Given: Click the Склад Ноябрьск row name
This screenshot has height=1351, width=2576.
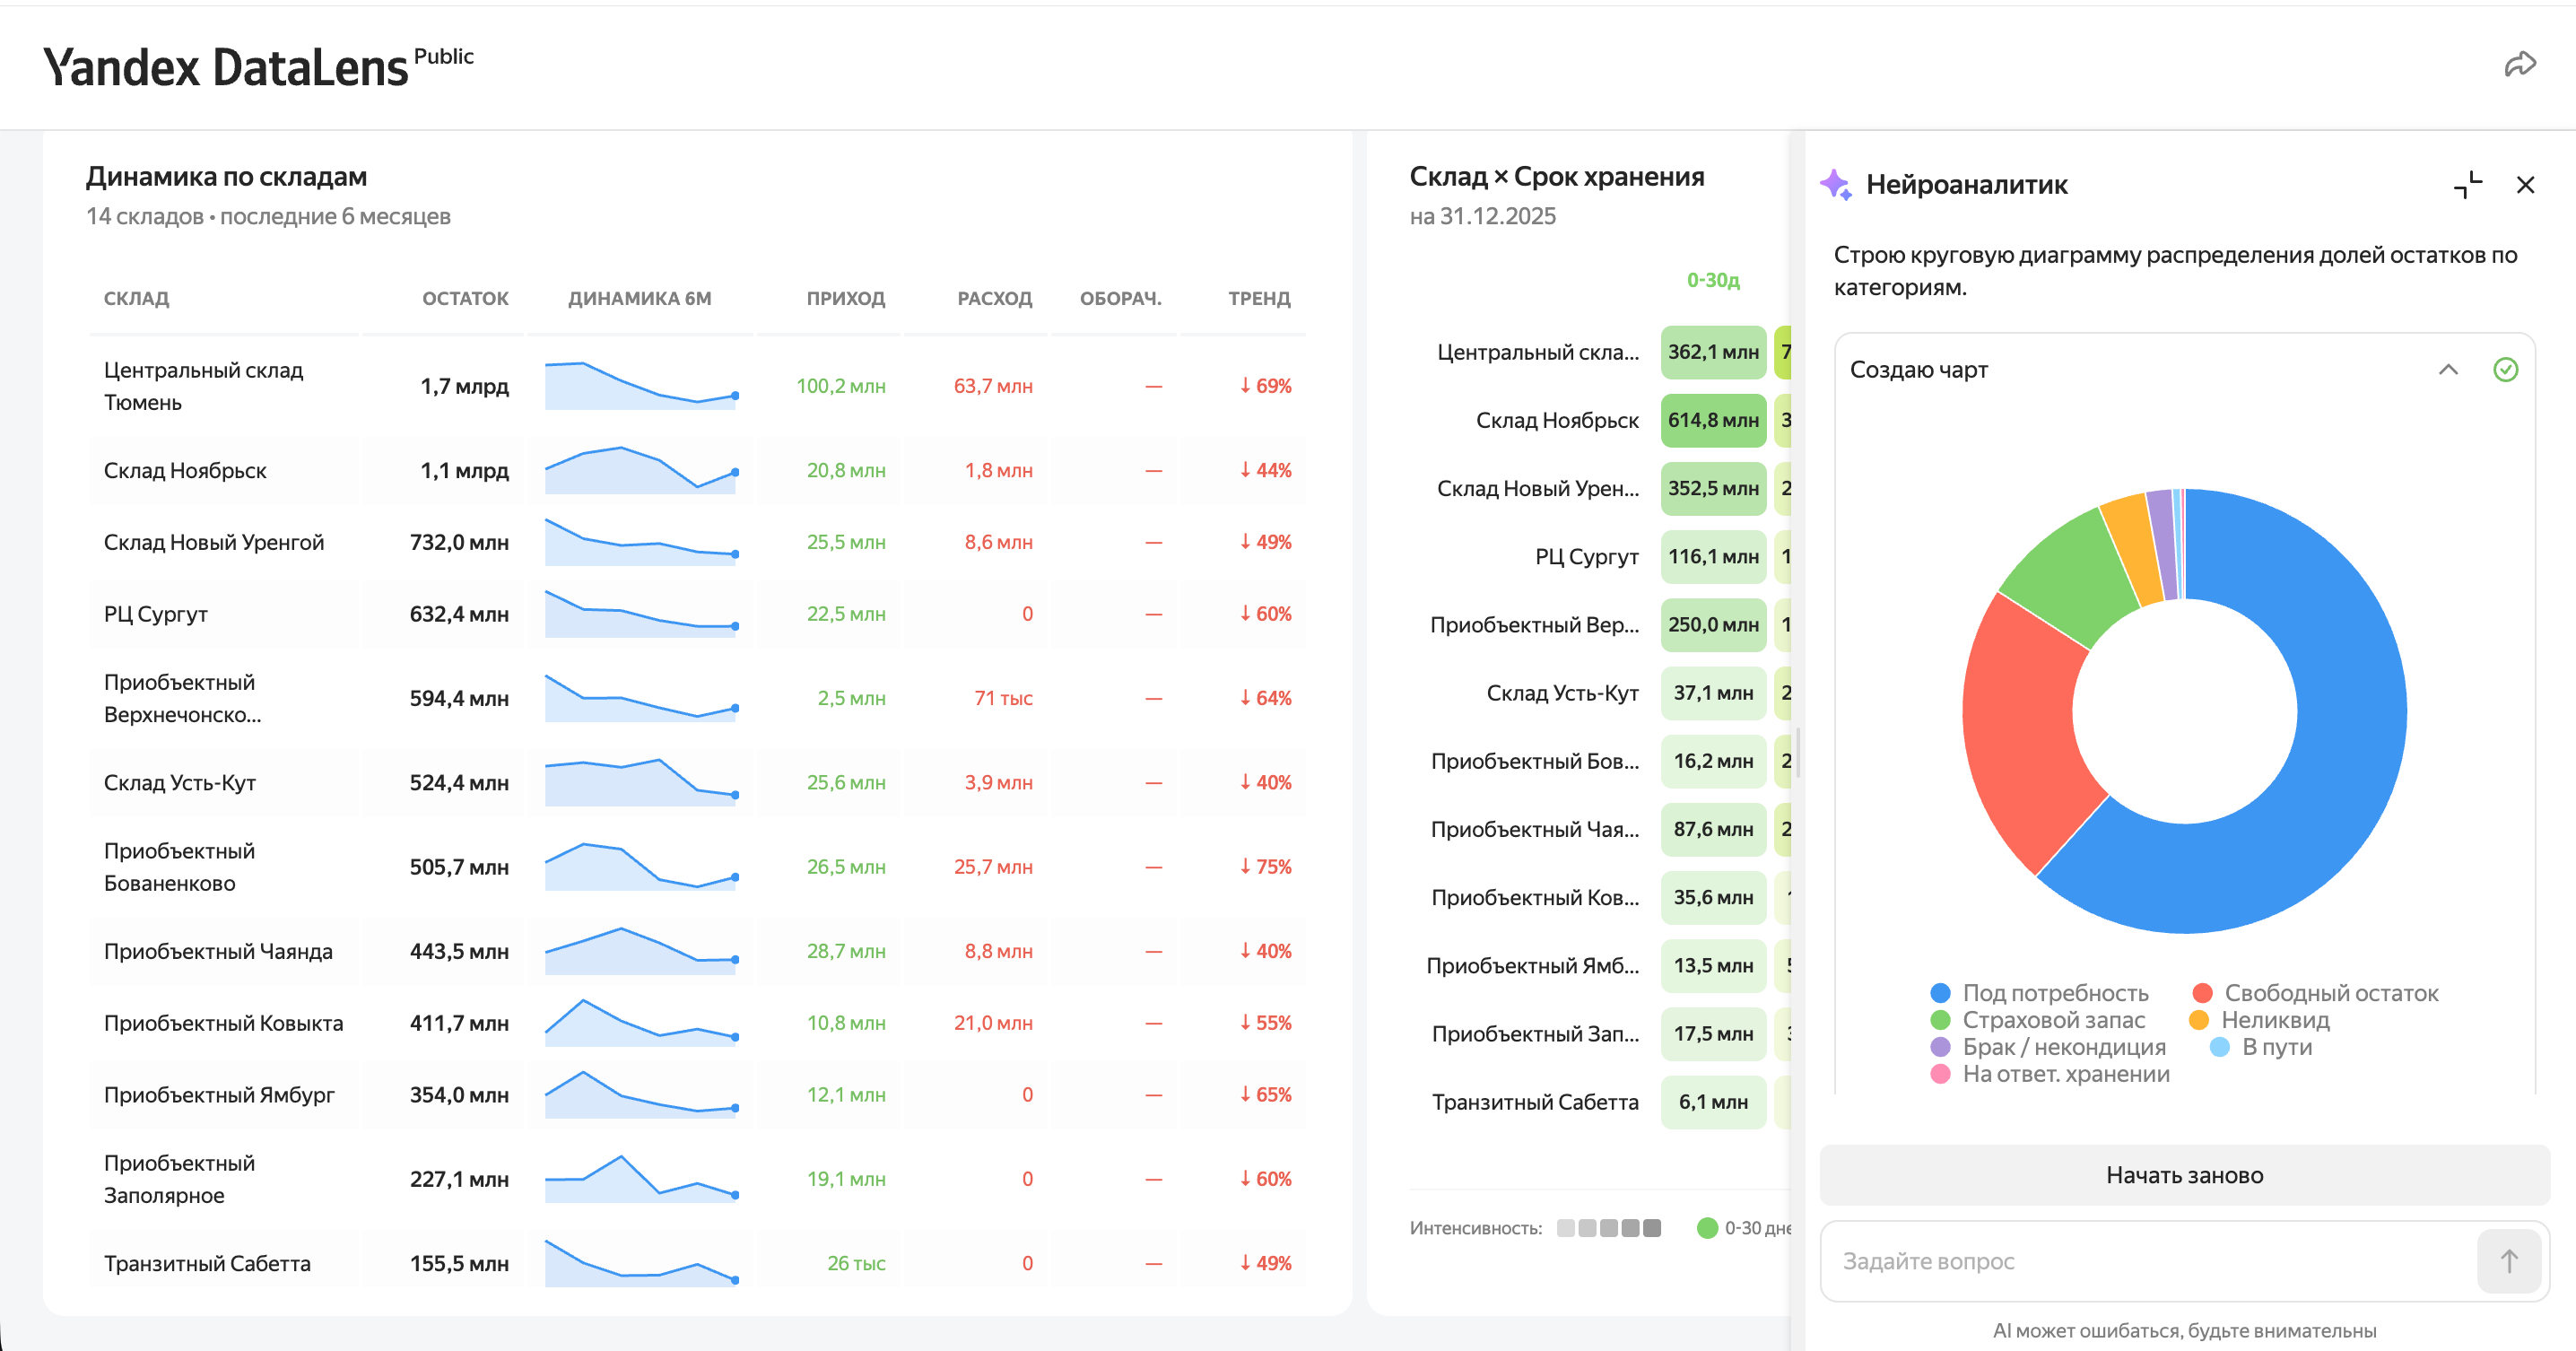Looking at the screenshot, I should (x=185, y=470).
